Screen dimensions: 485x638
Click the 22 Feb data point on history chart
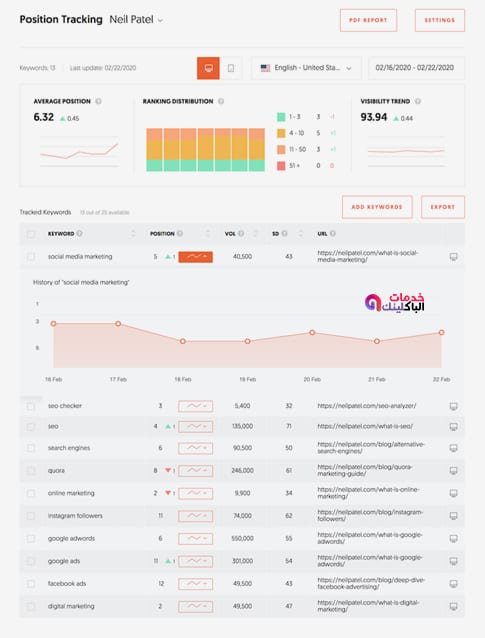pyautogui.click(x=441, y=332)
